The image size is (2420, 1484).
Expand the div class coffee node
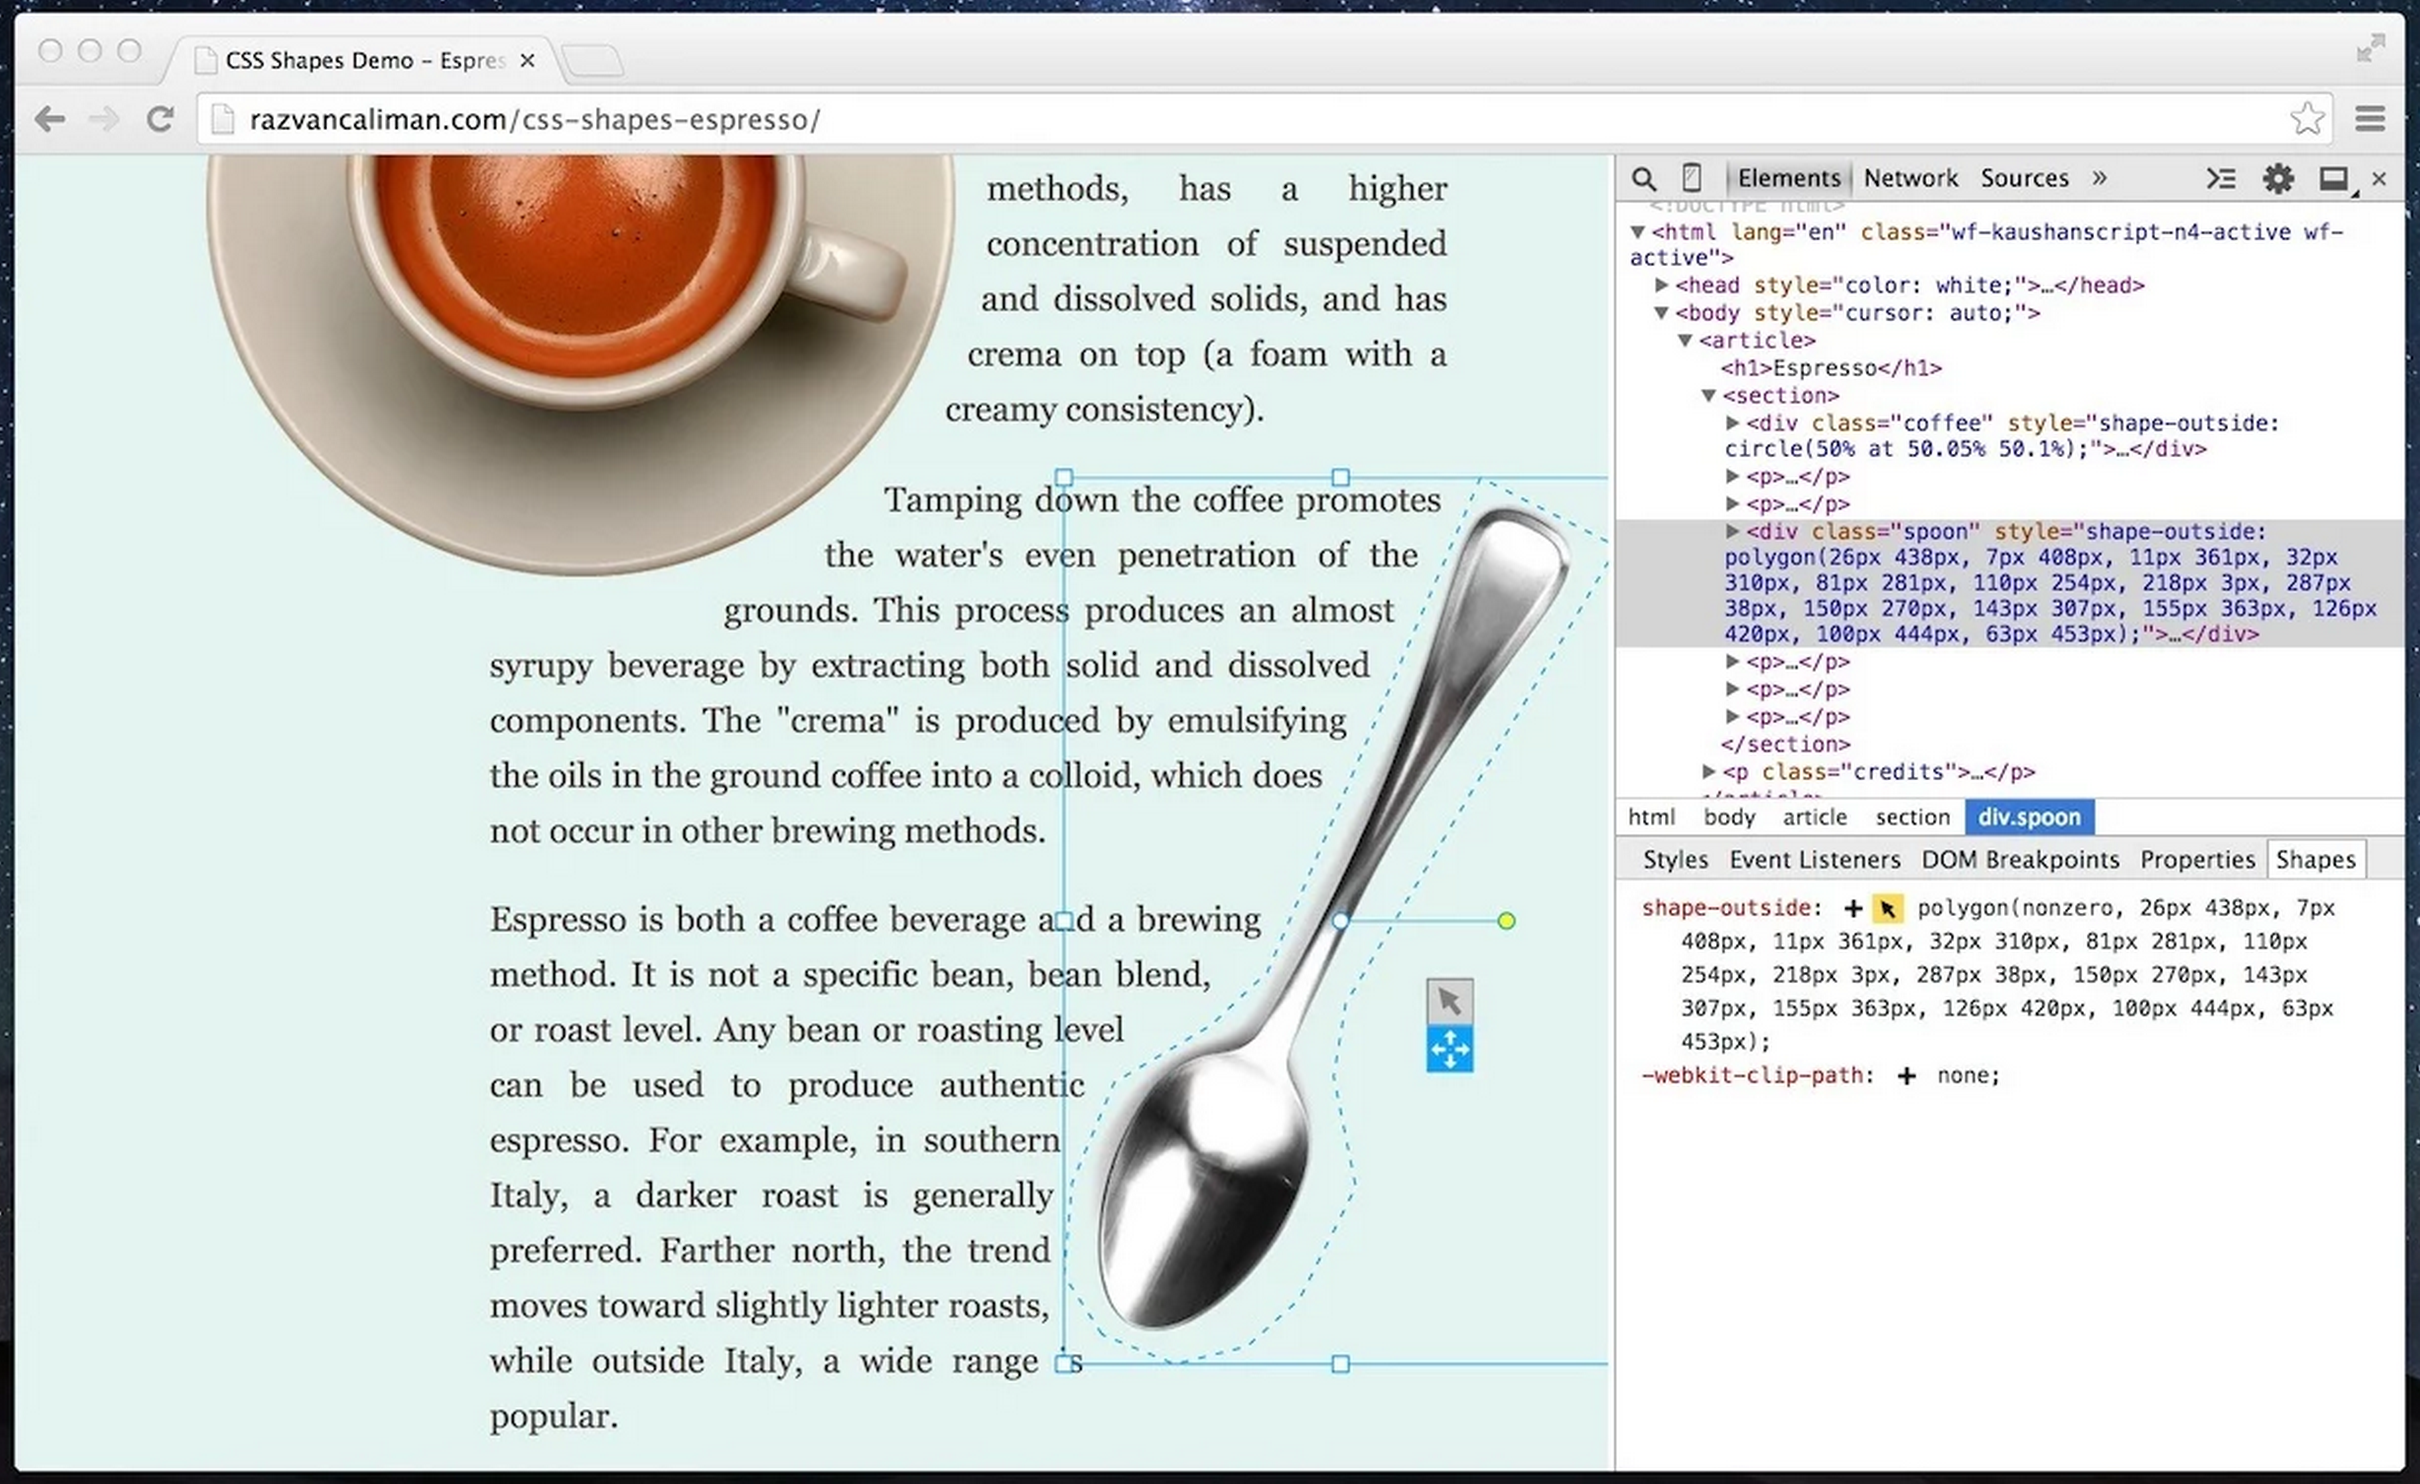1732,423
